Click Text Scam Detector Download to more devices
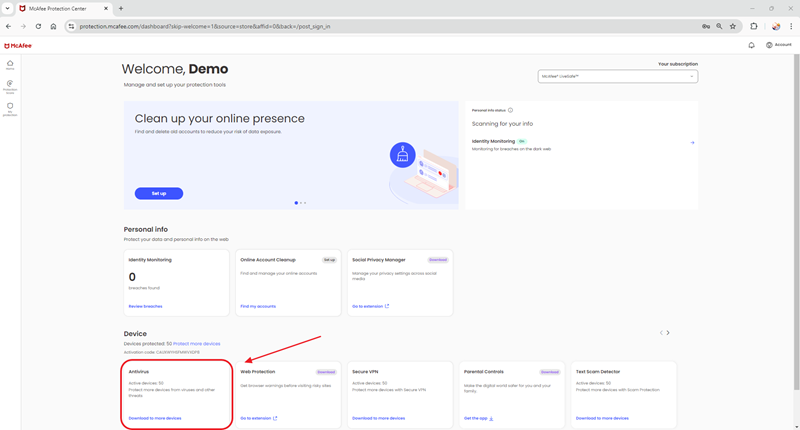800x430 pixels. pos(602,418)
